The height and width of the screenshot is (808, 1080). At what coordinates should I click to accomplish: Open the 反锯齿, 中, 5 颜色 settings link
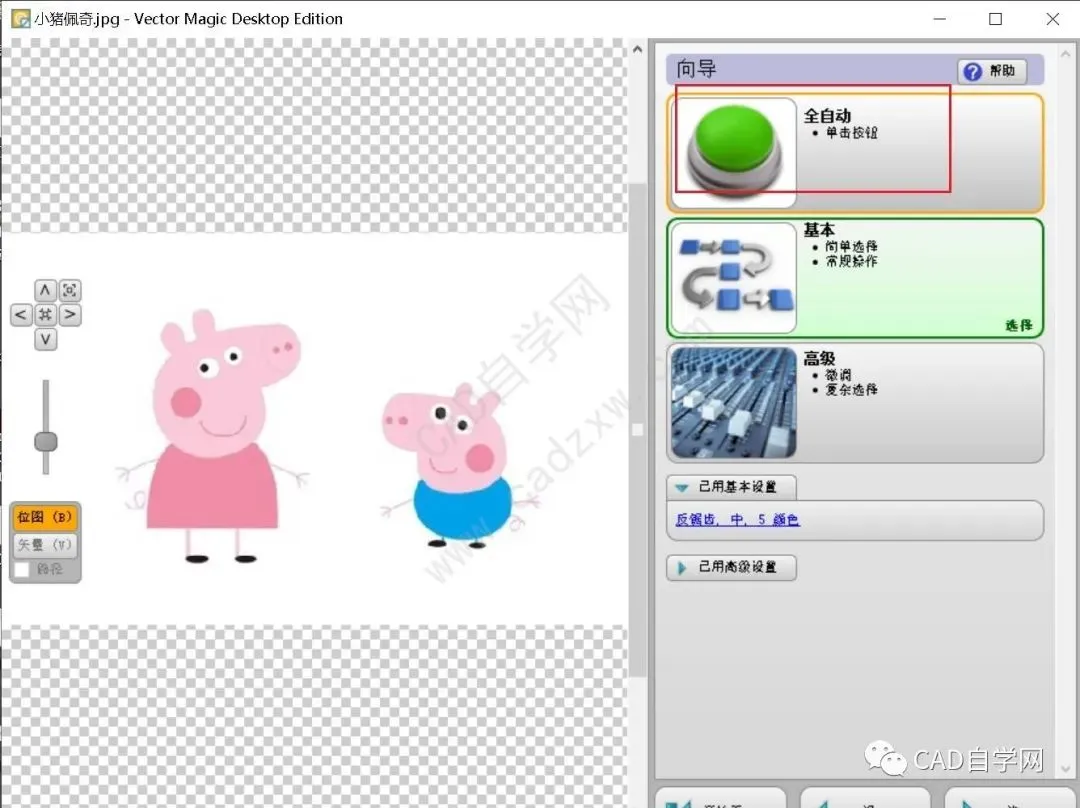pos(737,519)
